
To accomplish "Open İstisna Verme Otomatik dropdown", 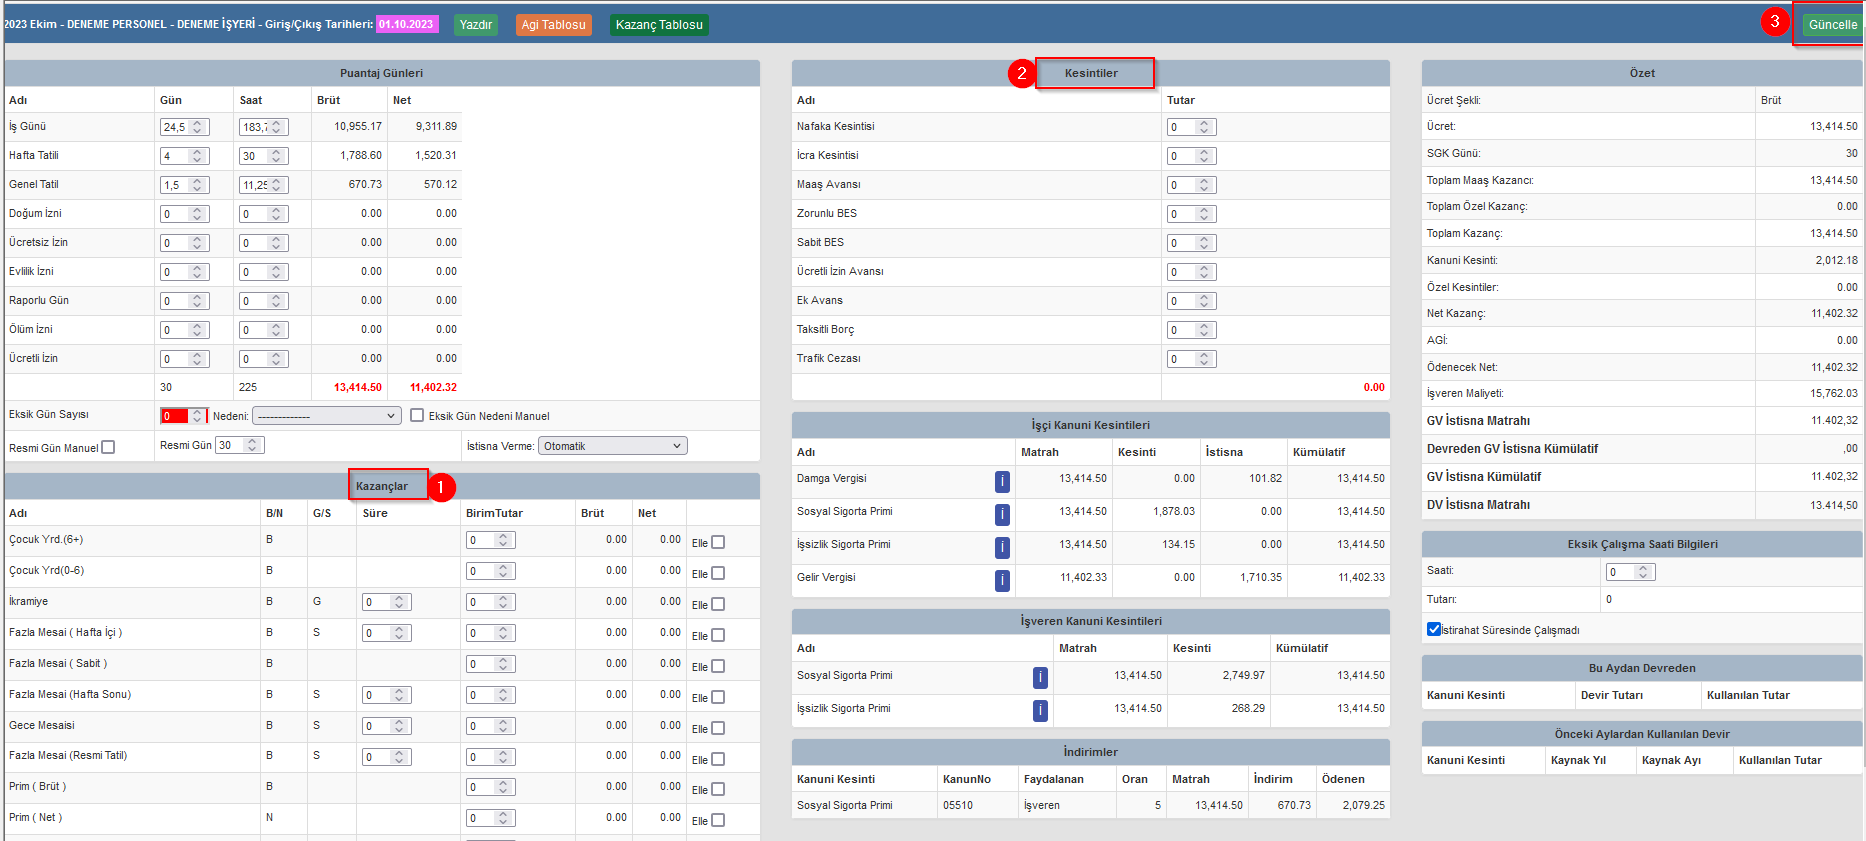I will pyautogui.click(x=613, y=446).
